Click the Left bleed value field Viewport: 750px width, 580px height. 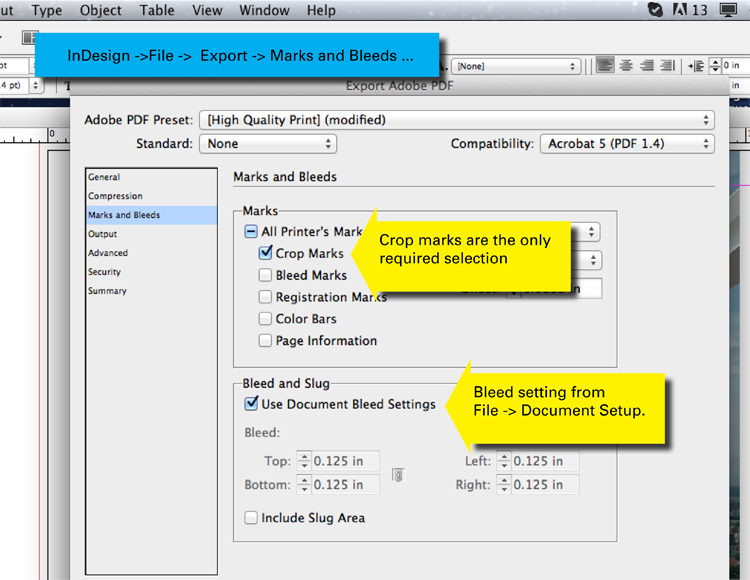545,461
